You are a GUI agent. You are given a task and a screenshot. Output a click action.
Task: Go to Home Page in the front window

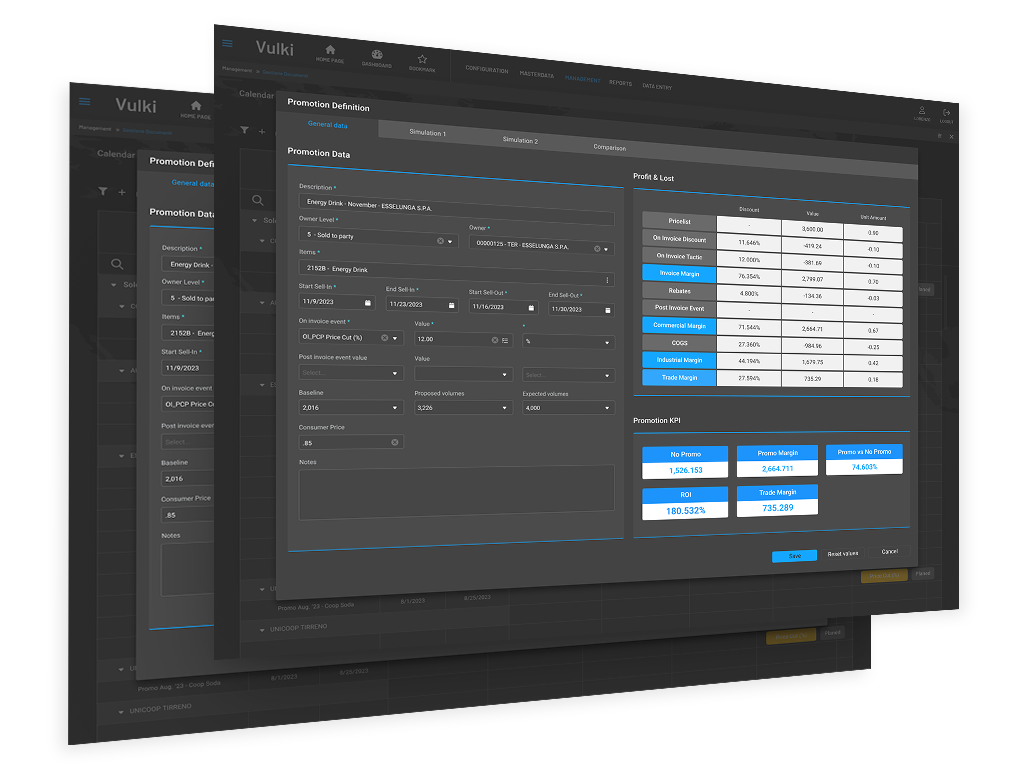pos(330,54)
